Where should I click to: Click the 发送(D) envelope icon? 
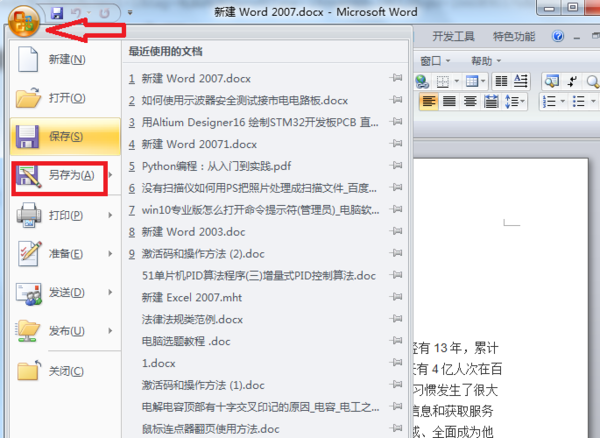point(29,293)
